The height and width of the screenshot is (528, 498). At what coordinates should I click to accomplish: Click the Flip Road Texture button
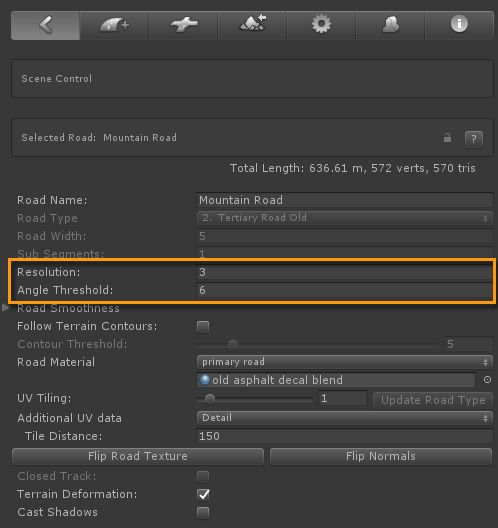point(138,456)
